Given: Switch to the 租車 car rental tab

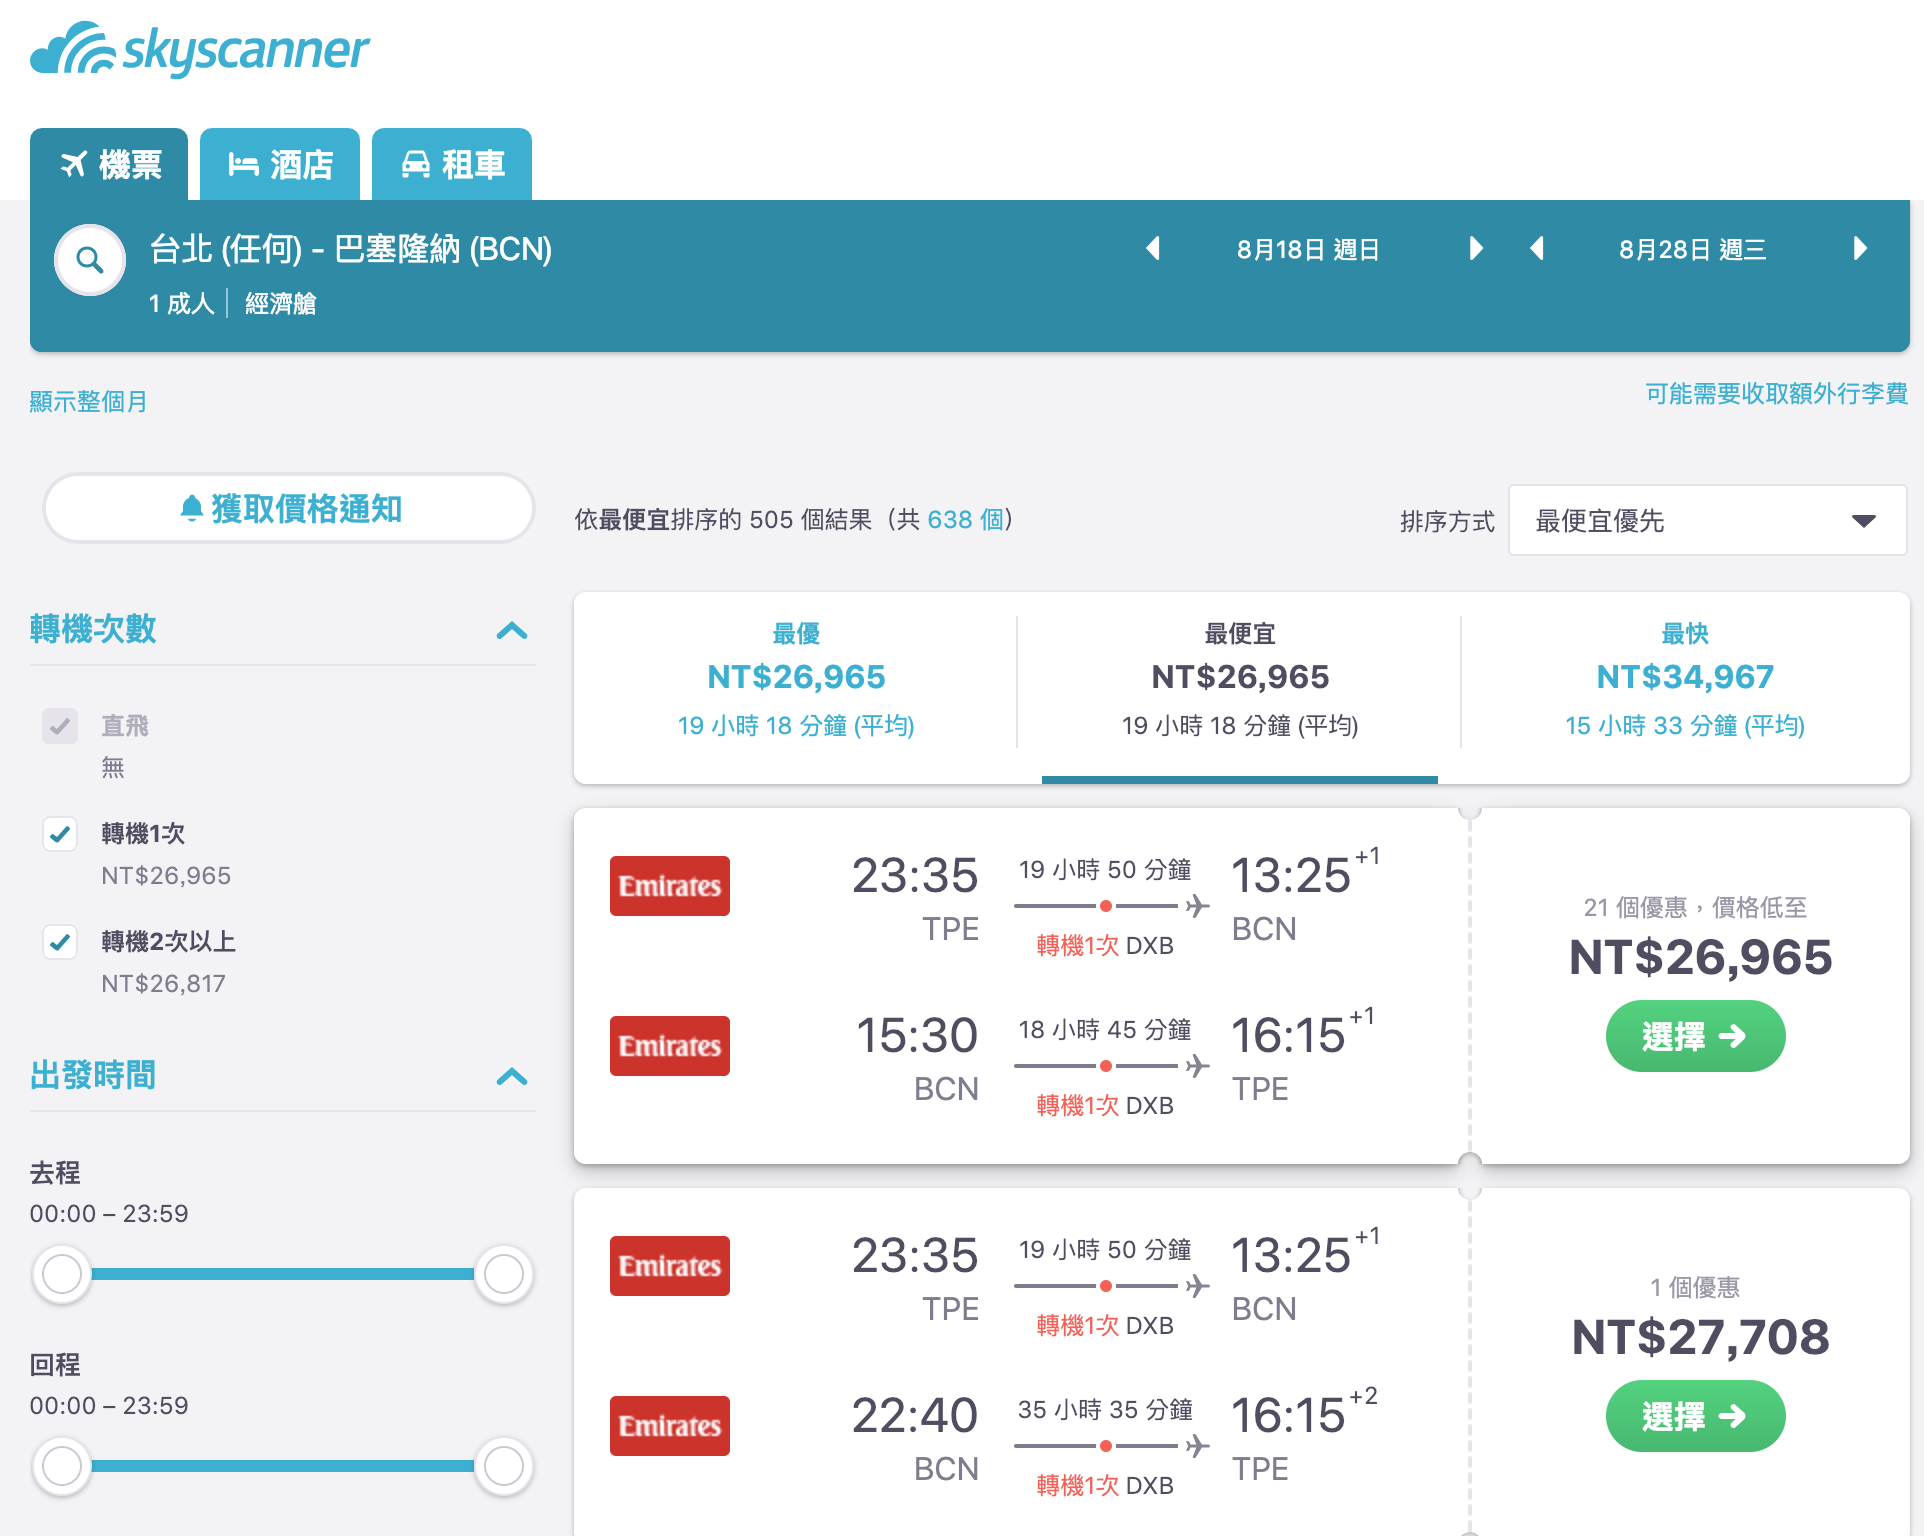Looking at the screenshot, I should [x=452, y=164].
